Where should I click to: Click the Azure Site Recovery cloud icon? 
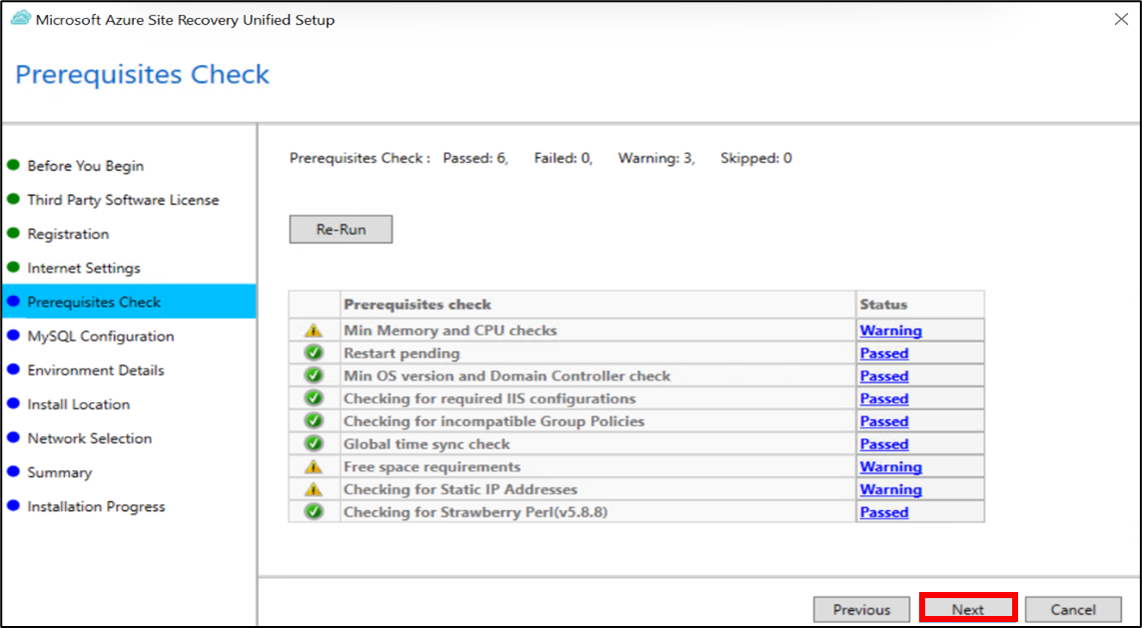pos(20,19)
